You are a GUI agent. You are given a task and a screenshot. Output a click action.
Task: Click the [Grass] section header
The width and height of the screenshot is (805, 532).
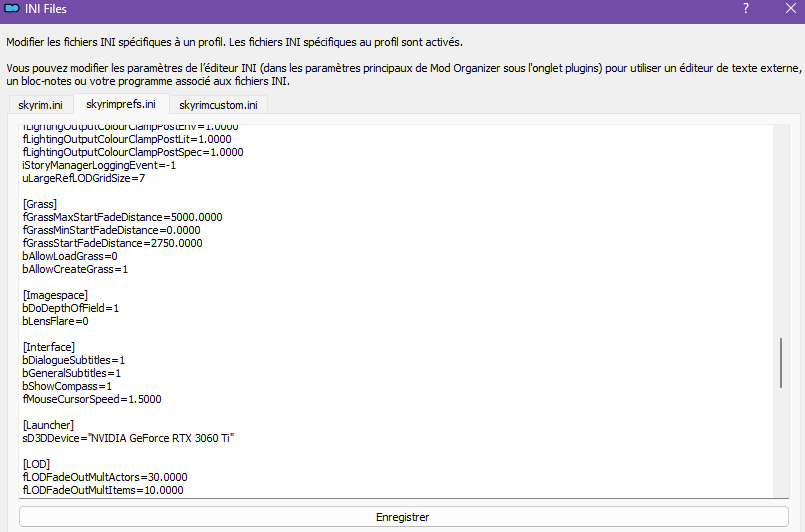[x=40, y=204]
